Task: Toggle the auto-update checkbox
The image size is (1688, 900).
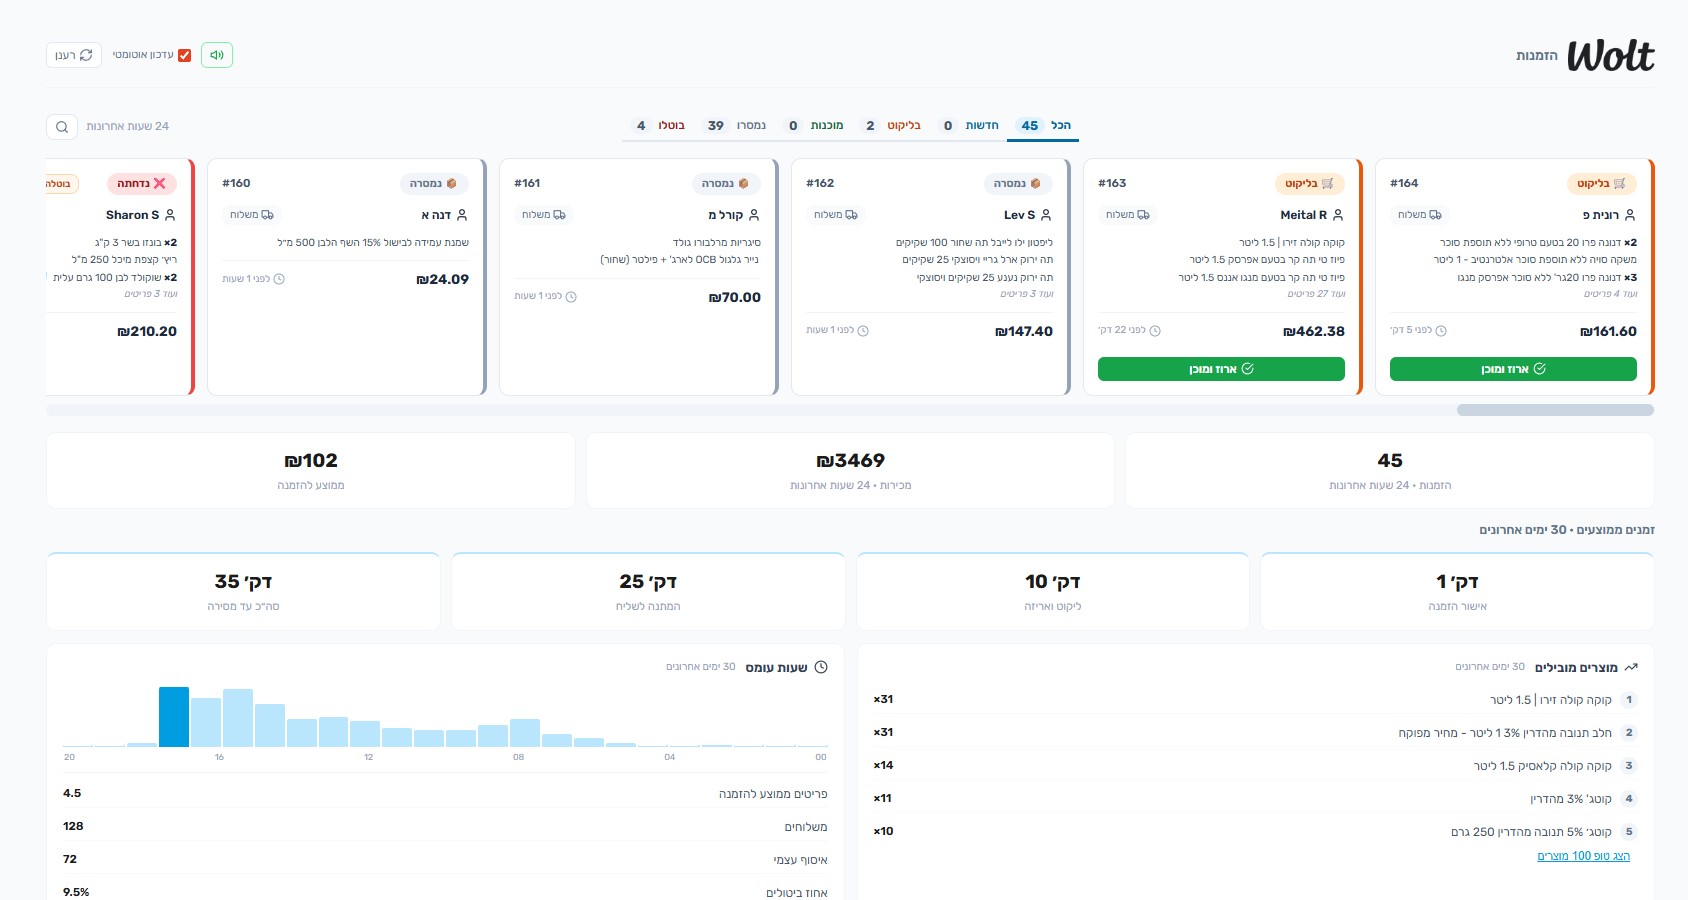Action: pos(184,55)
